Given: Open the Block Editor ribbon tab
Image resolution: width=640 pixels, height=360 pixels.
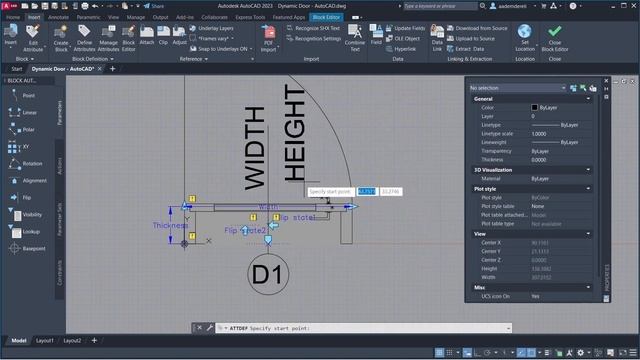Looking at the screenshot, I should [326, 17].
